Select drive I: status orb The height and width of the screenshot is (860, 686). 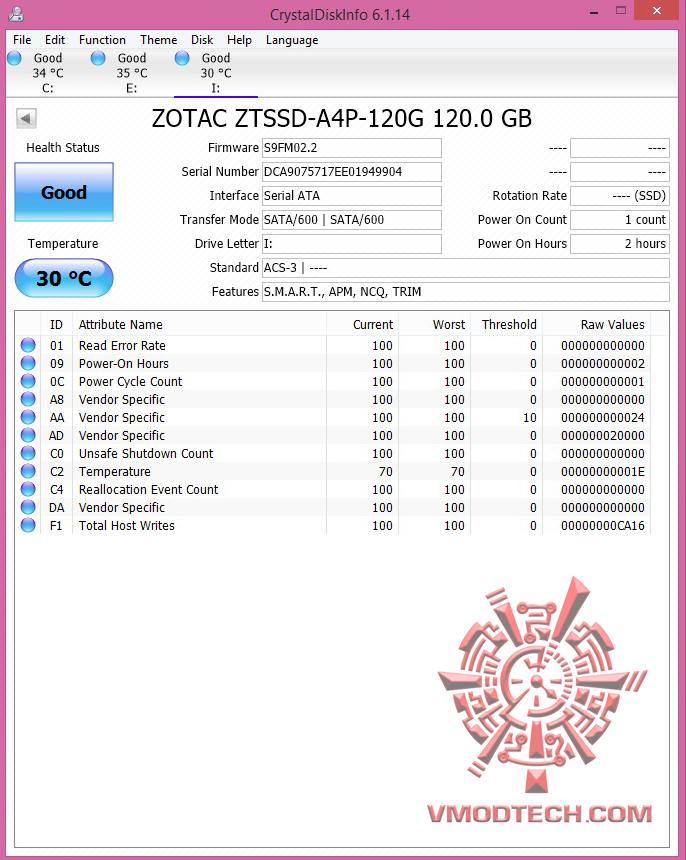click(182, 58)
